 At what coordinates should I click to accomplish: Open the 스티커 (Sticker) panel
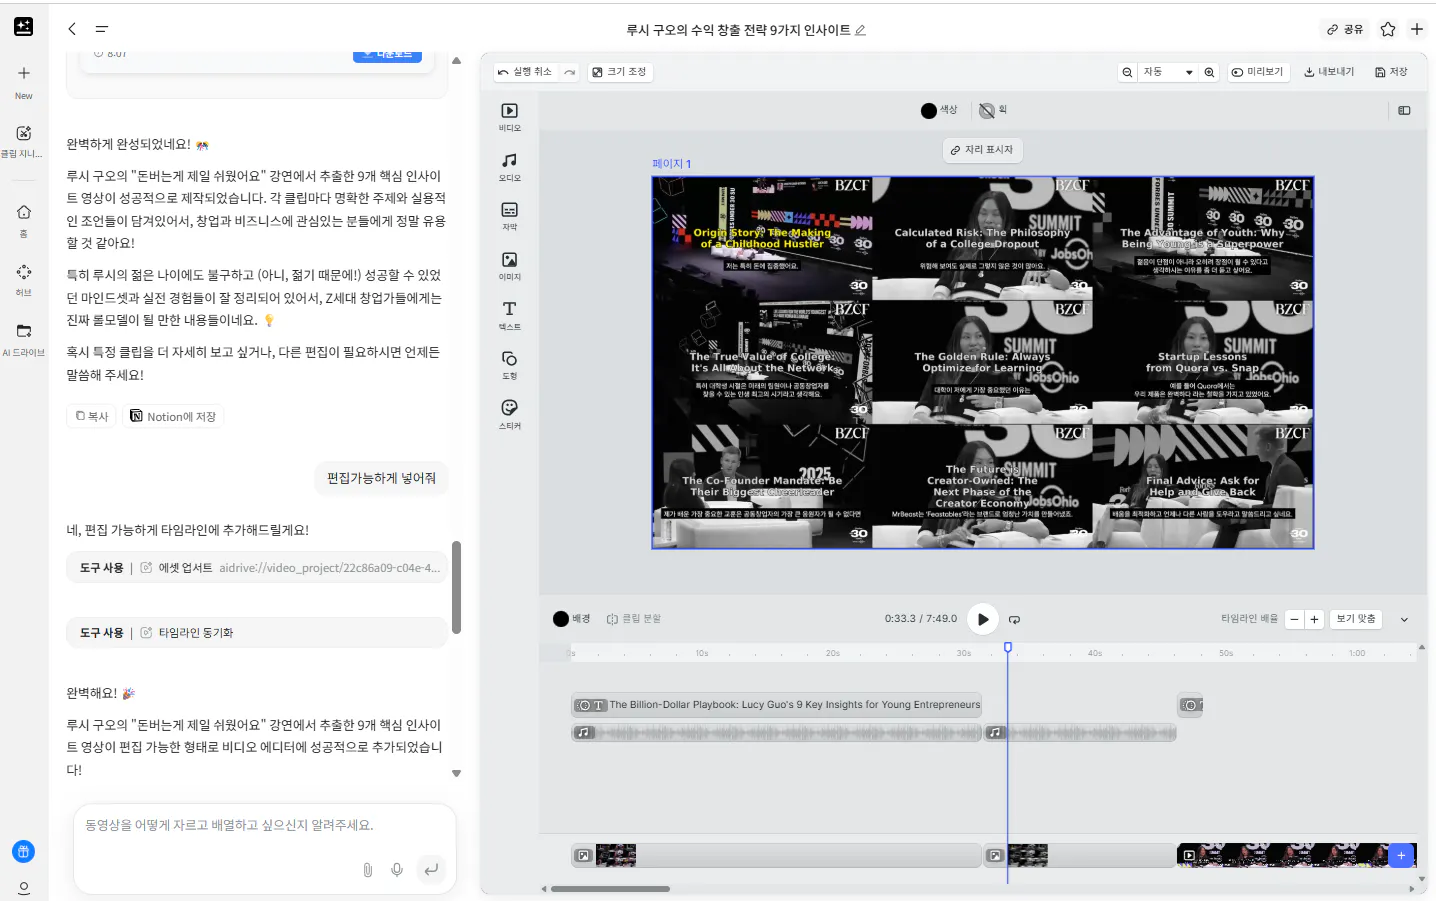click(510, 413)
